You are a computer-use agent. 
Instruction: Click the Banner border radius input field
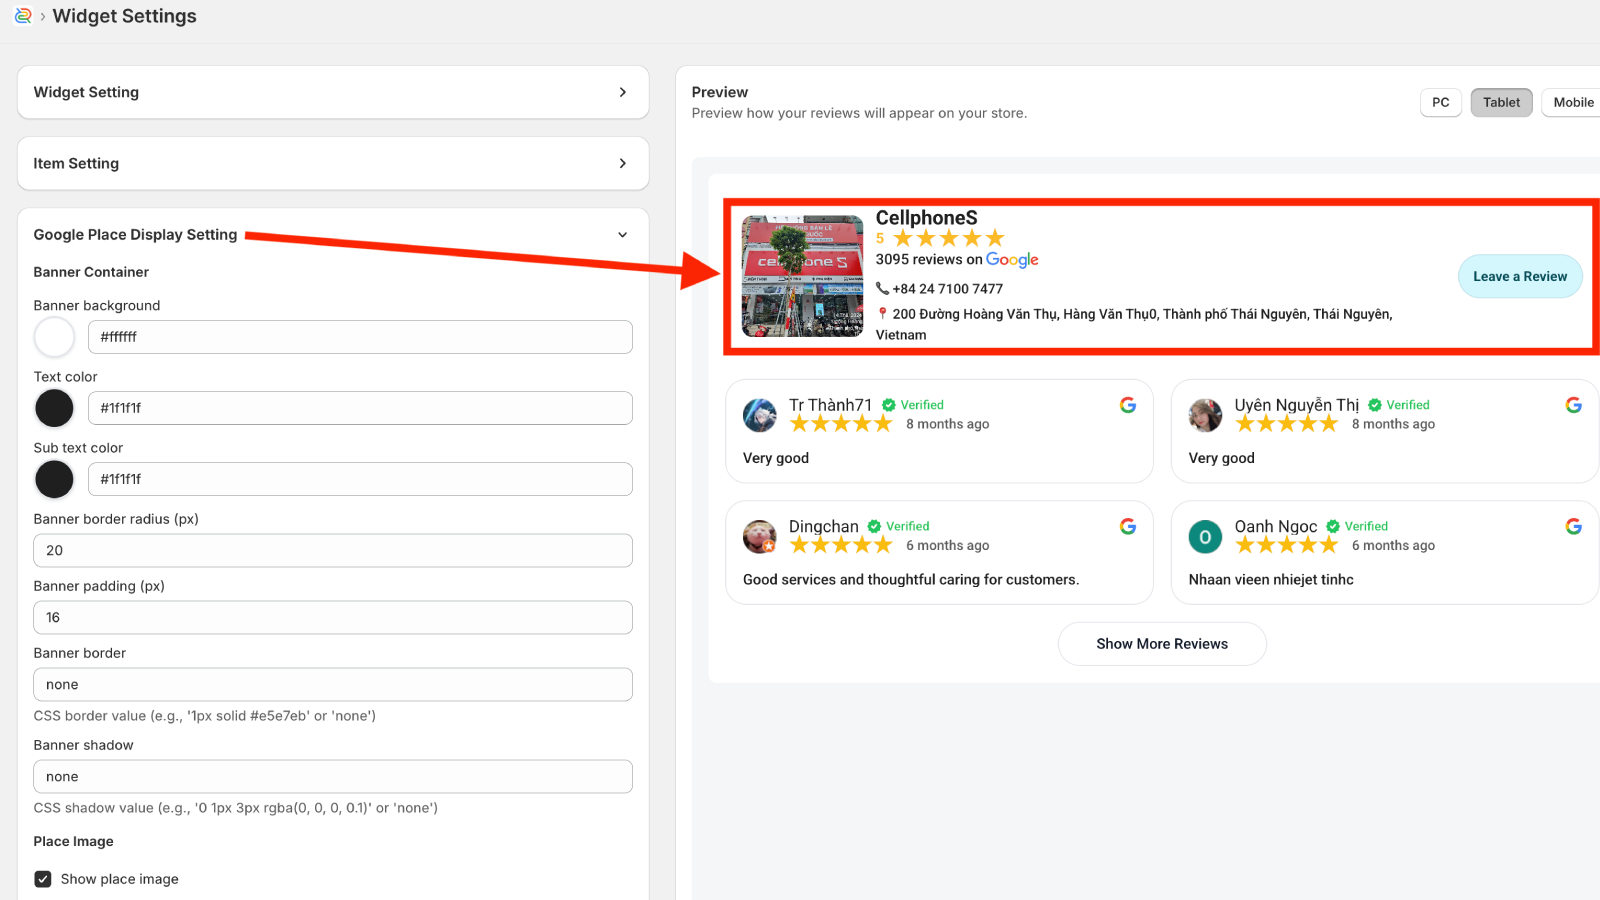[333, 550]
